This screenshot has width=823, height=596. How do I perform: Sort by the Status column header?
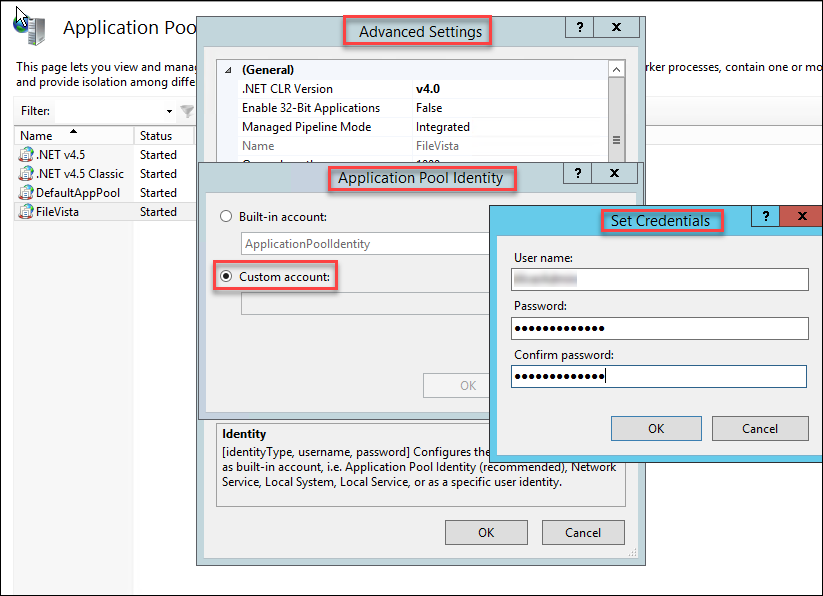click(164, 135)
